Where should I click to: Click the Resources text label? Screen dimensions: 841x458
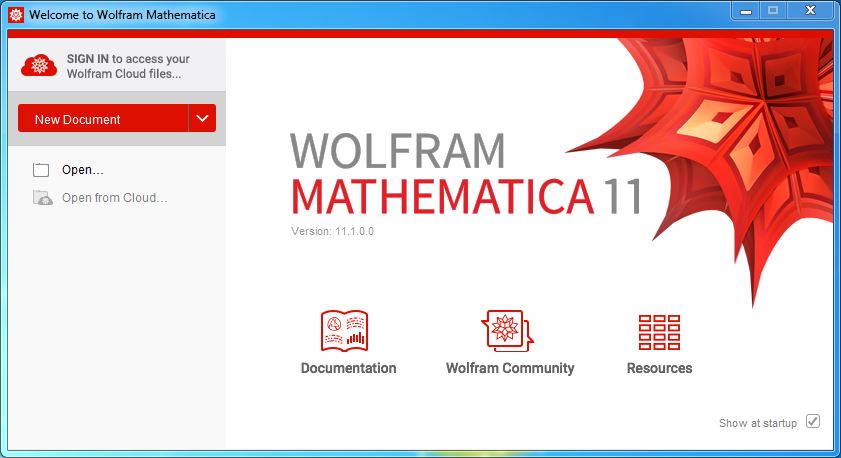click(x=659, y=368)
